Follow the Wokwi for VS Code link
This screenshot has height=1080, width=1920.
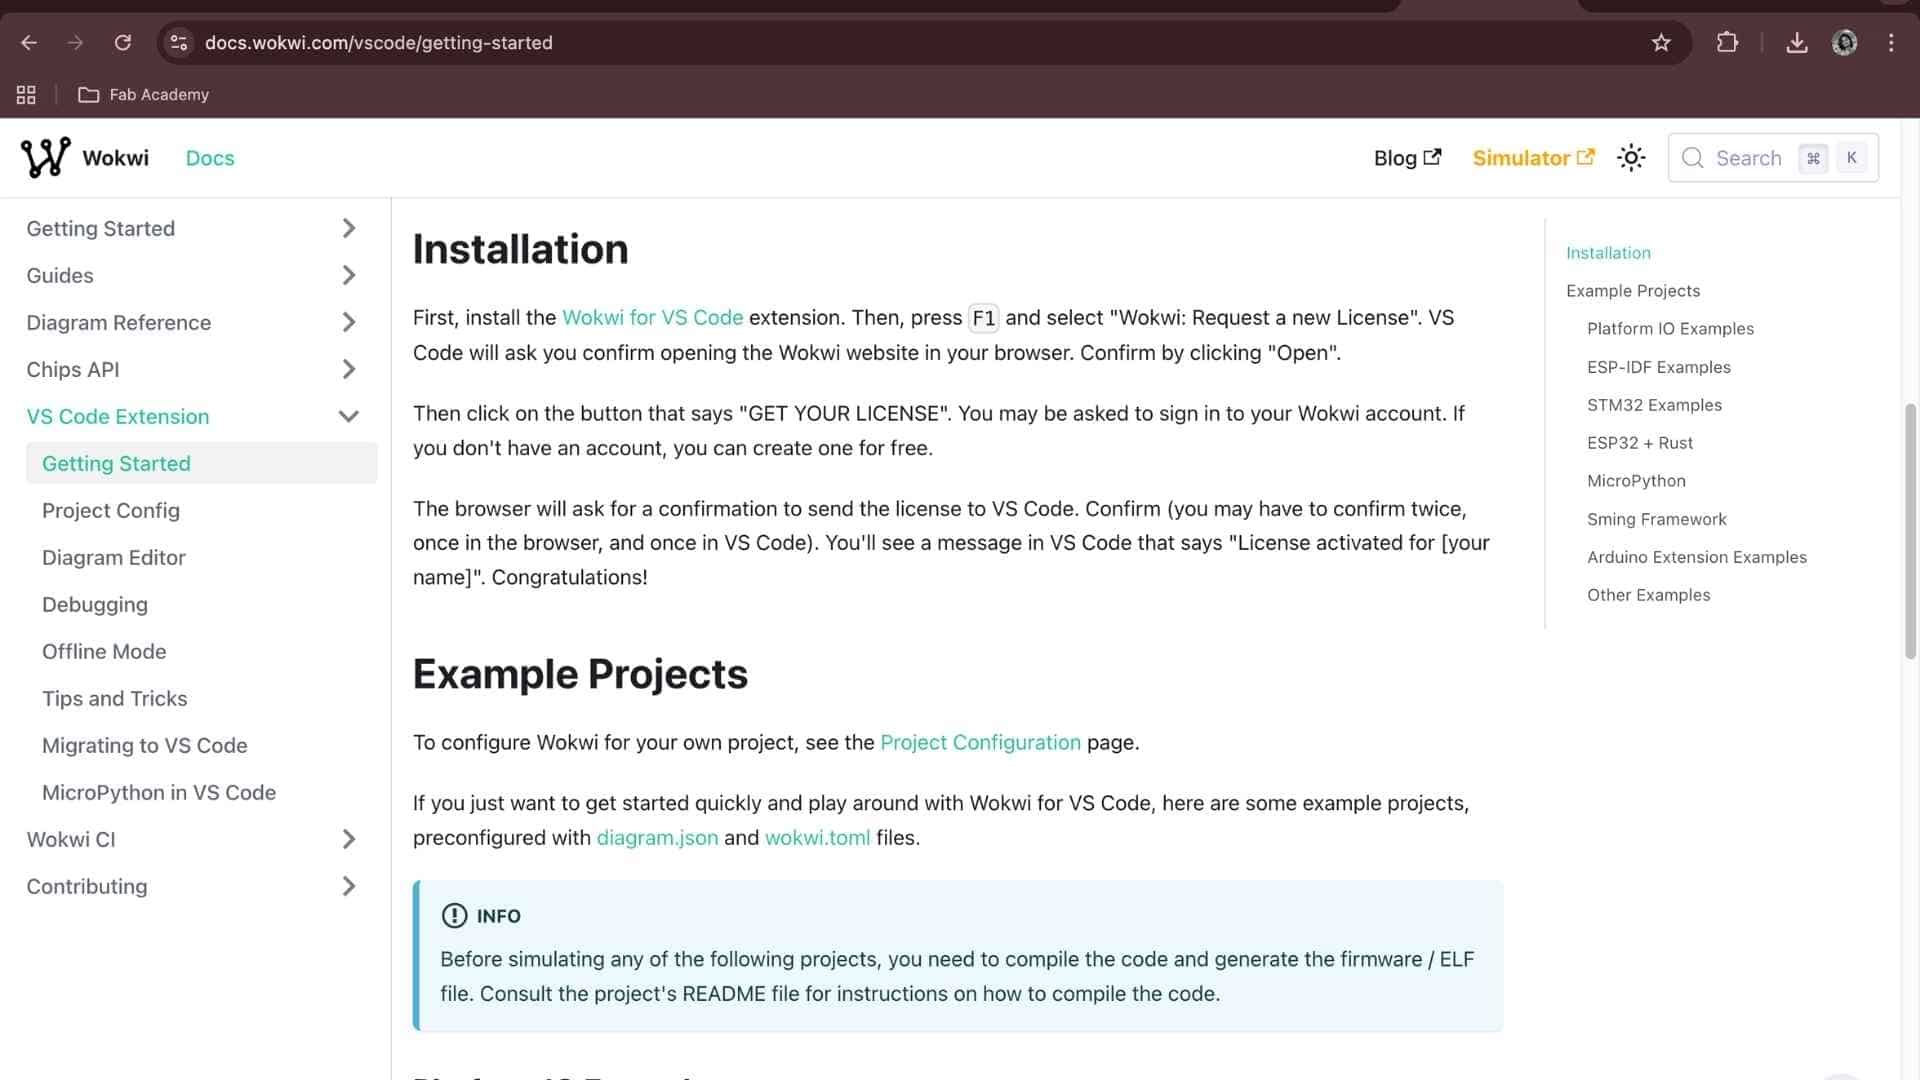click(x=652, y=318)
